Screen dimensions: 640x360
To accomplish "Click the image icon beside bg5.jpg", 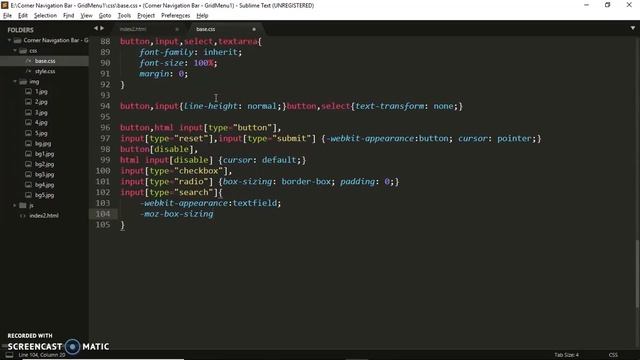I will [x=29, y=195].
